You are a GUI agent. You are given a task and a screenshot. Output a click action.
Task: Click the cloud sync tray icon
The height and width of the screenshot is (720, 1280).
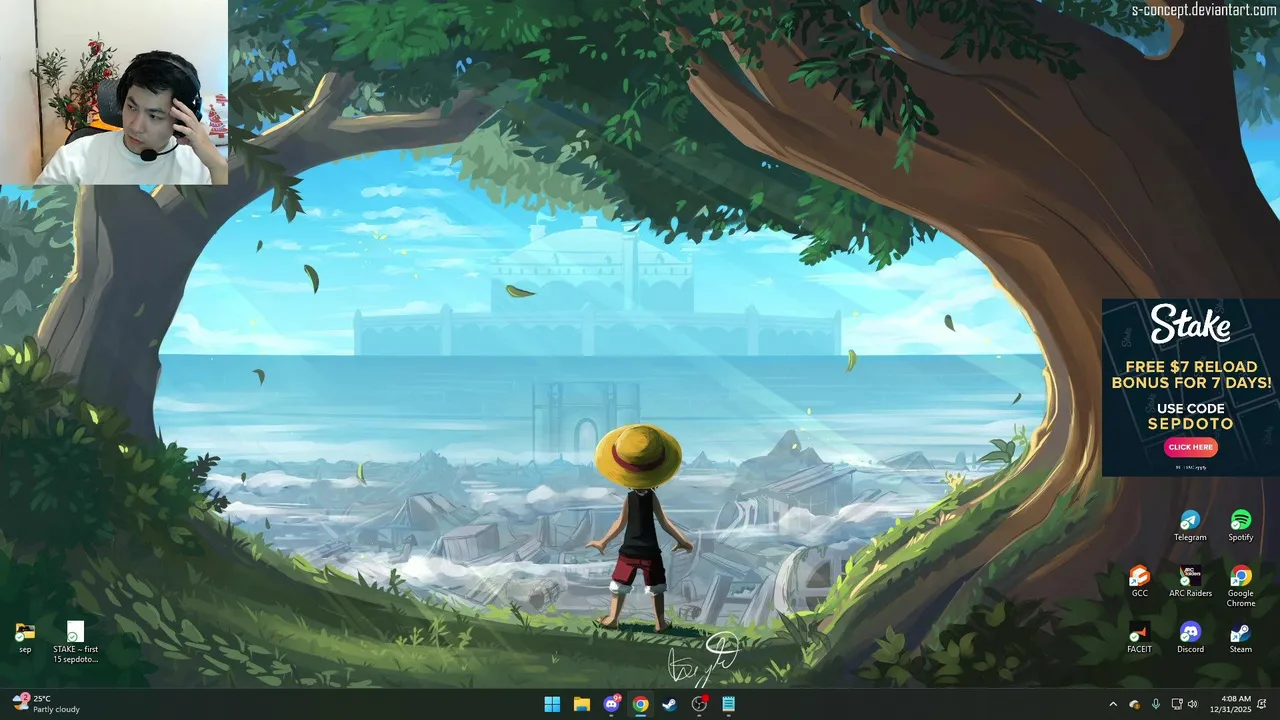(1134, 704)
